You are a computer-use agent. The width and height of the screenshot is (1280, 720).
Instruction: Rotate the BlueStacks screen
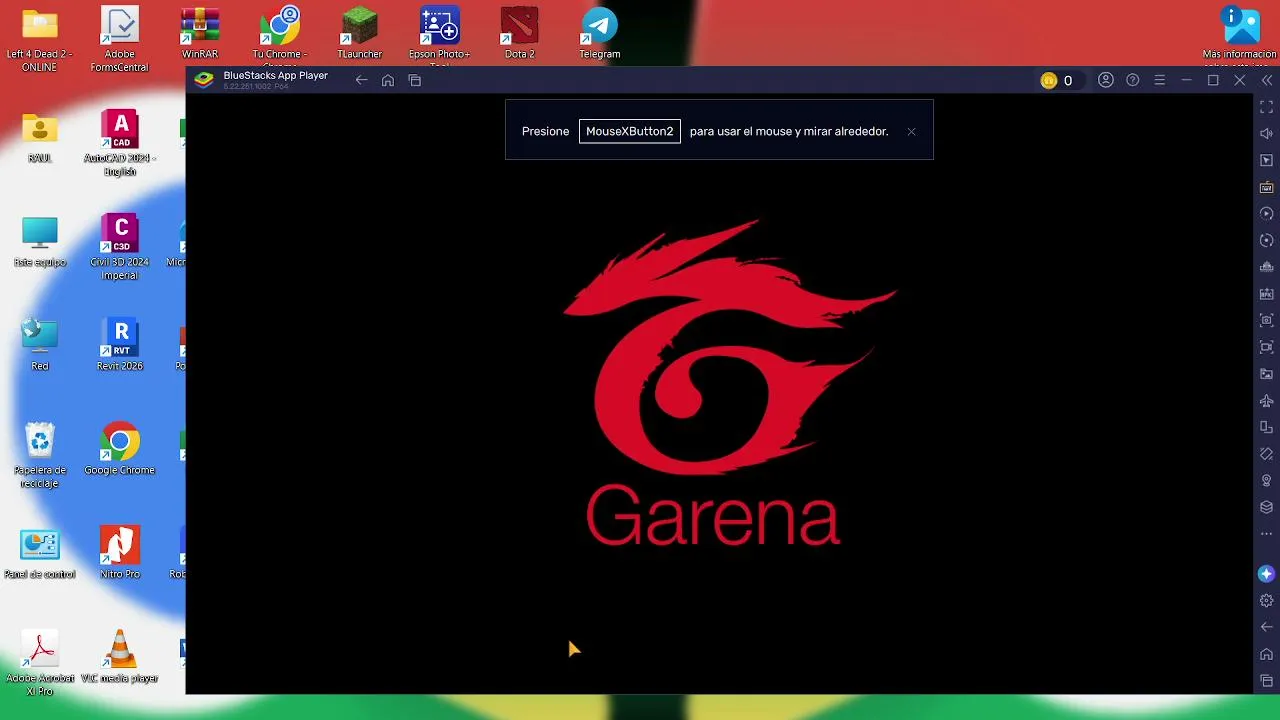[1267, 454]
